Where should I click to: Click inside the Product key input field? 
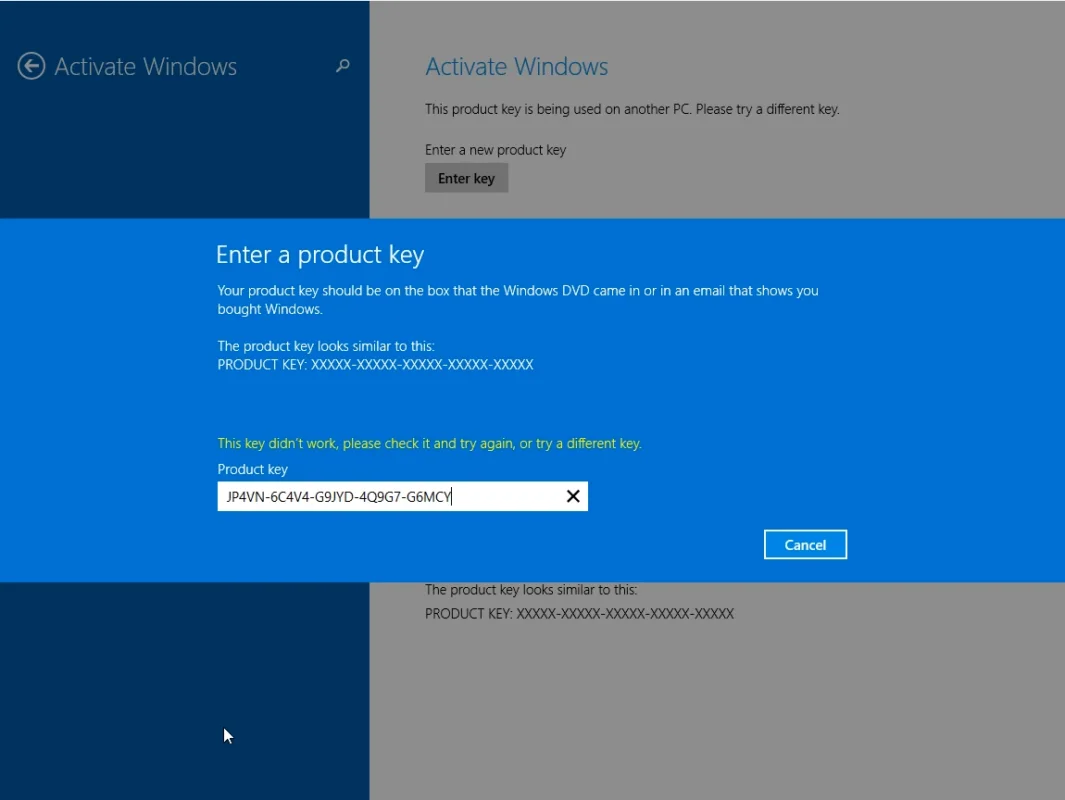[x=400, y=496]
